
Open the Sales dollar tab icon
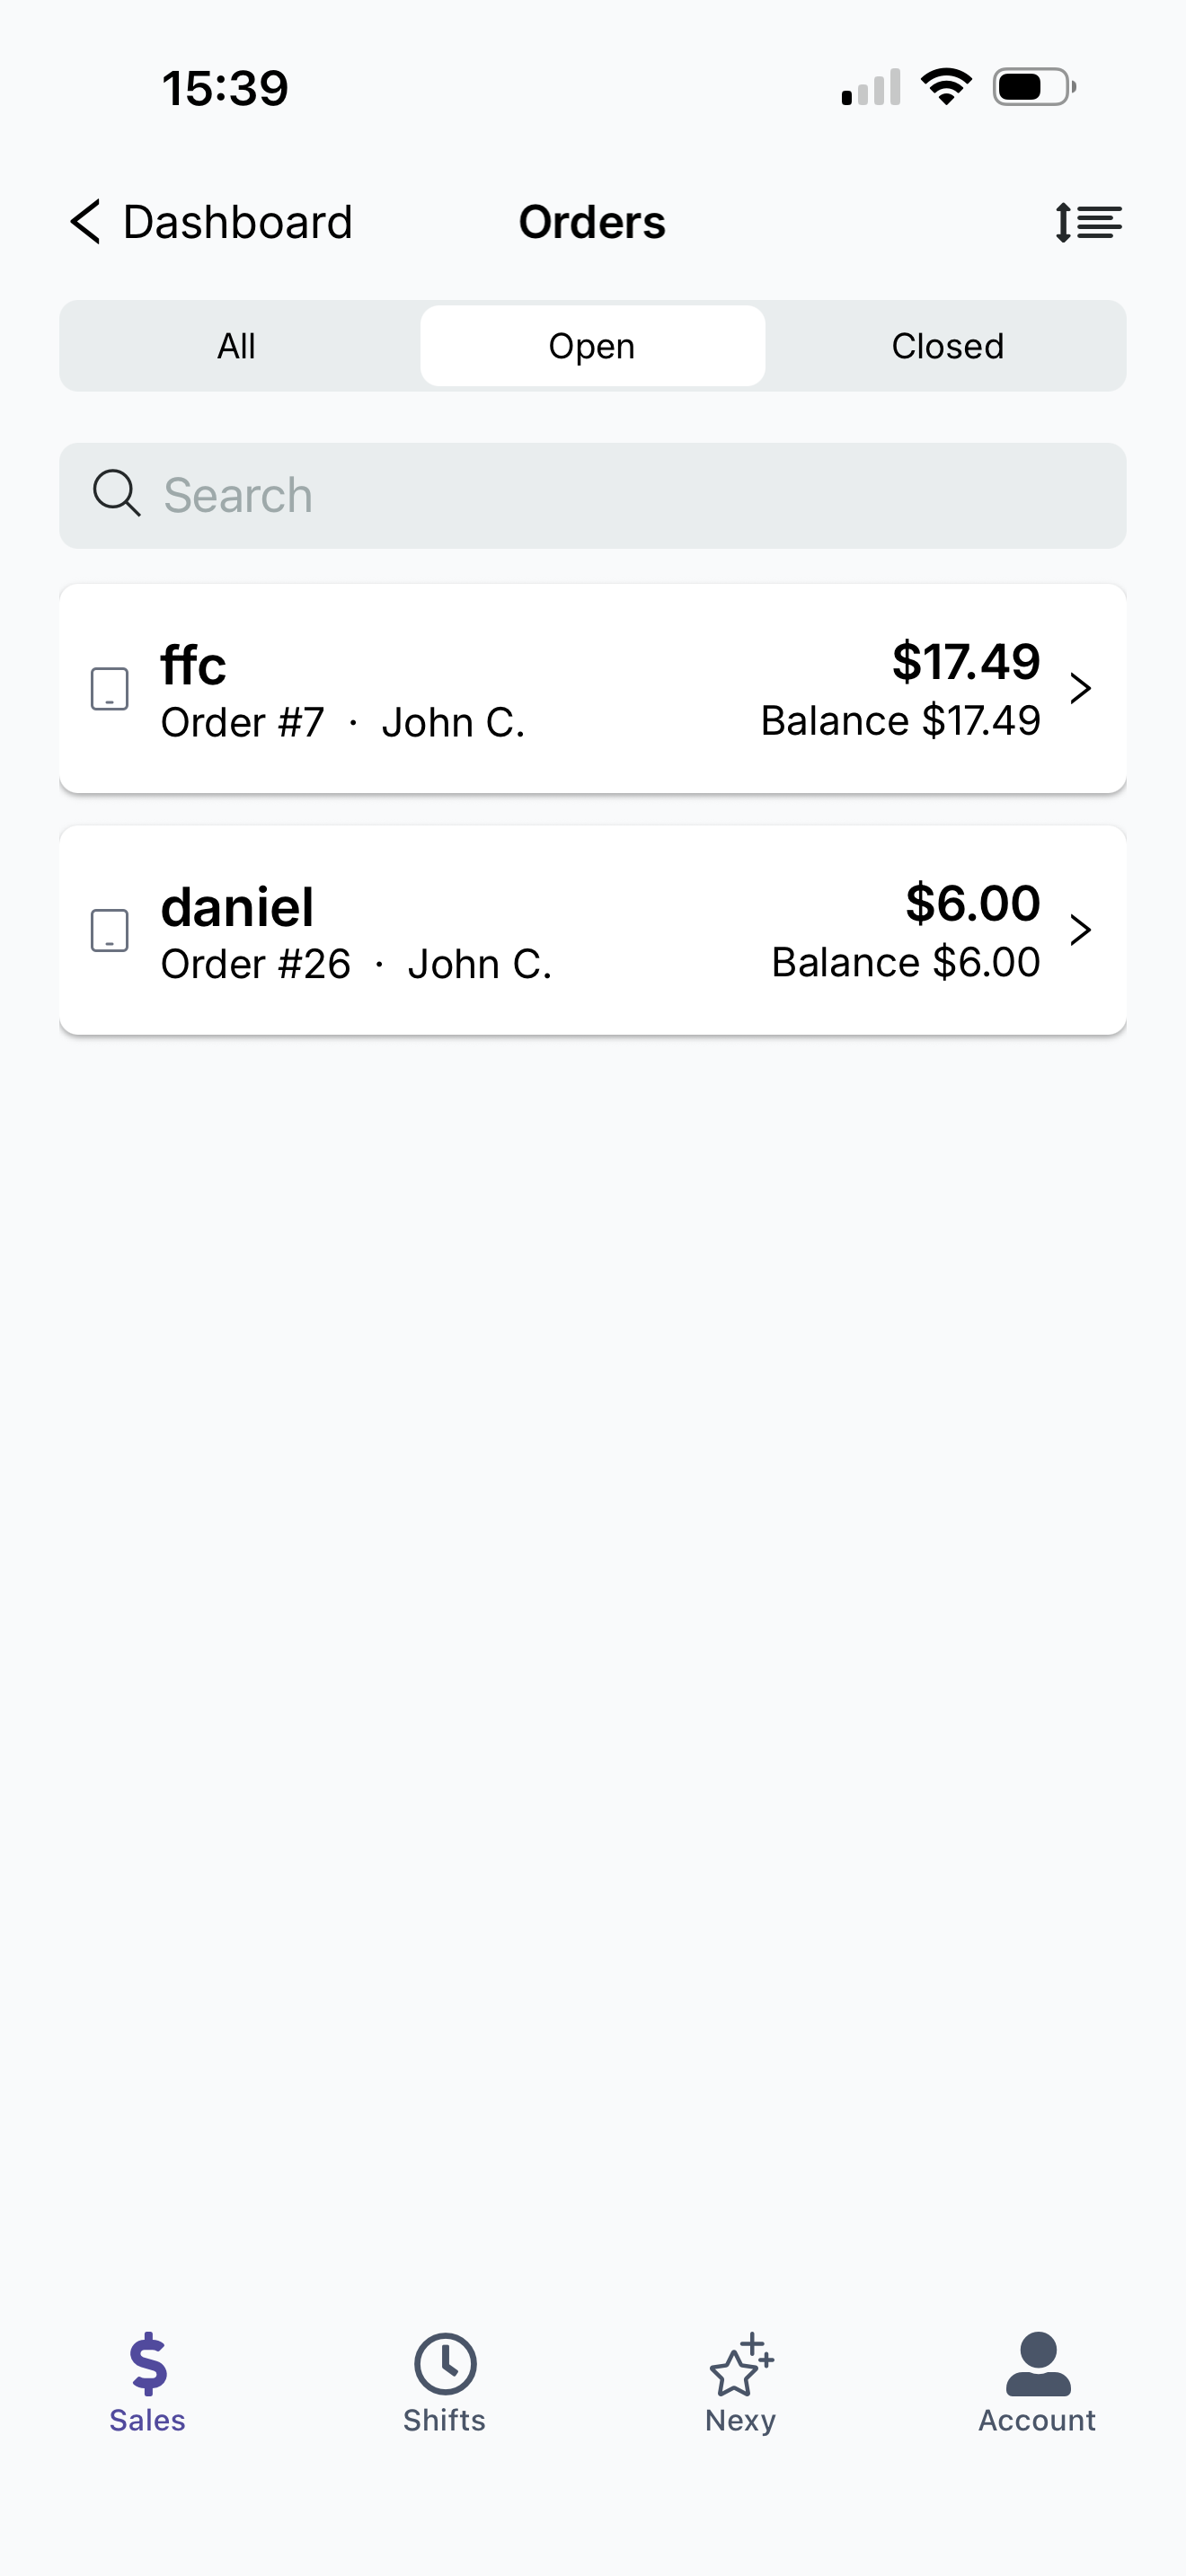point(148,2363)
